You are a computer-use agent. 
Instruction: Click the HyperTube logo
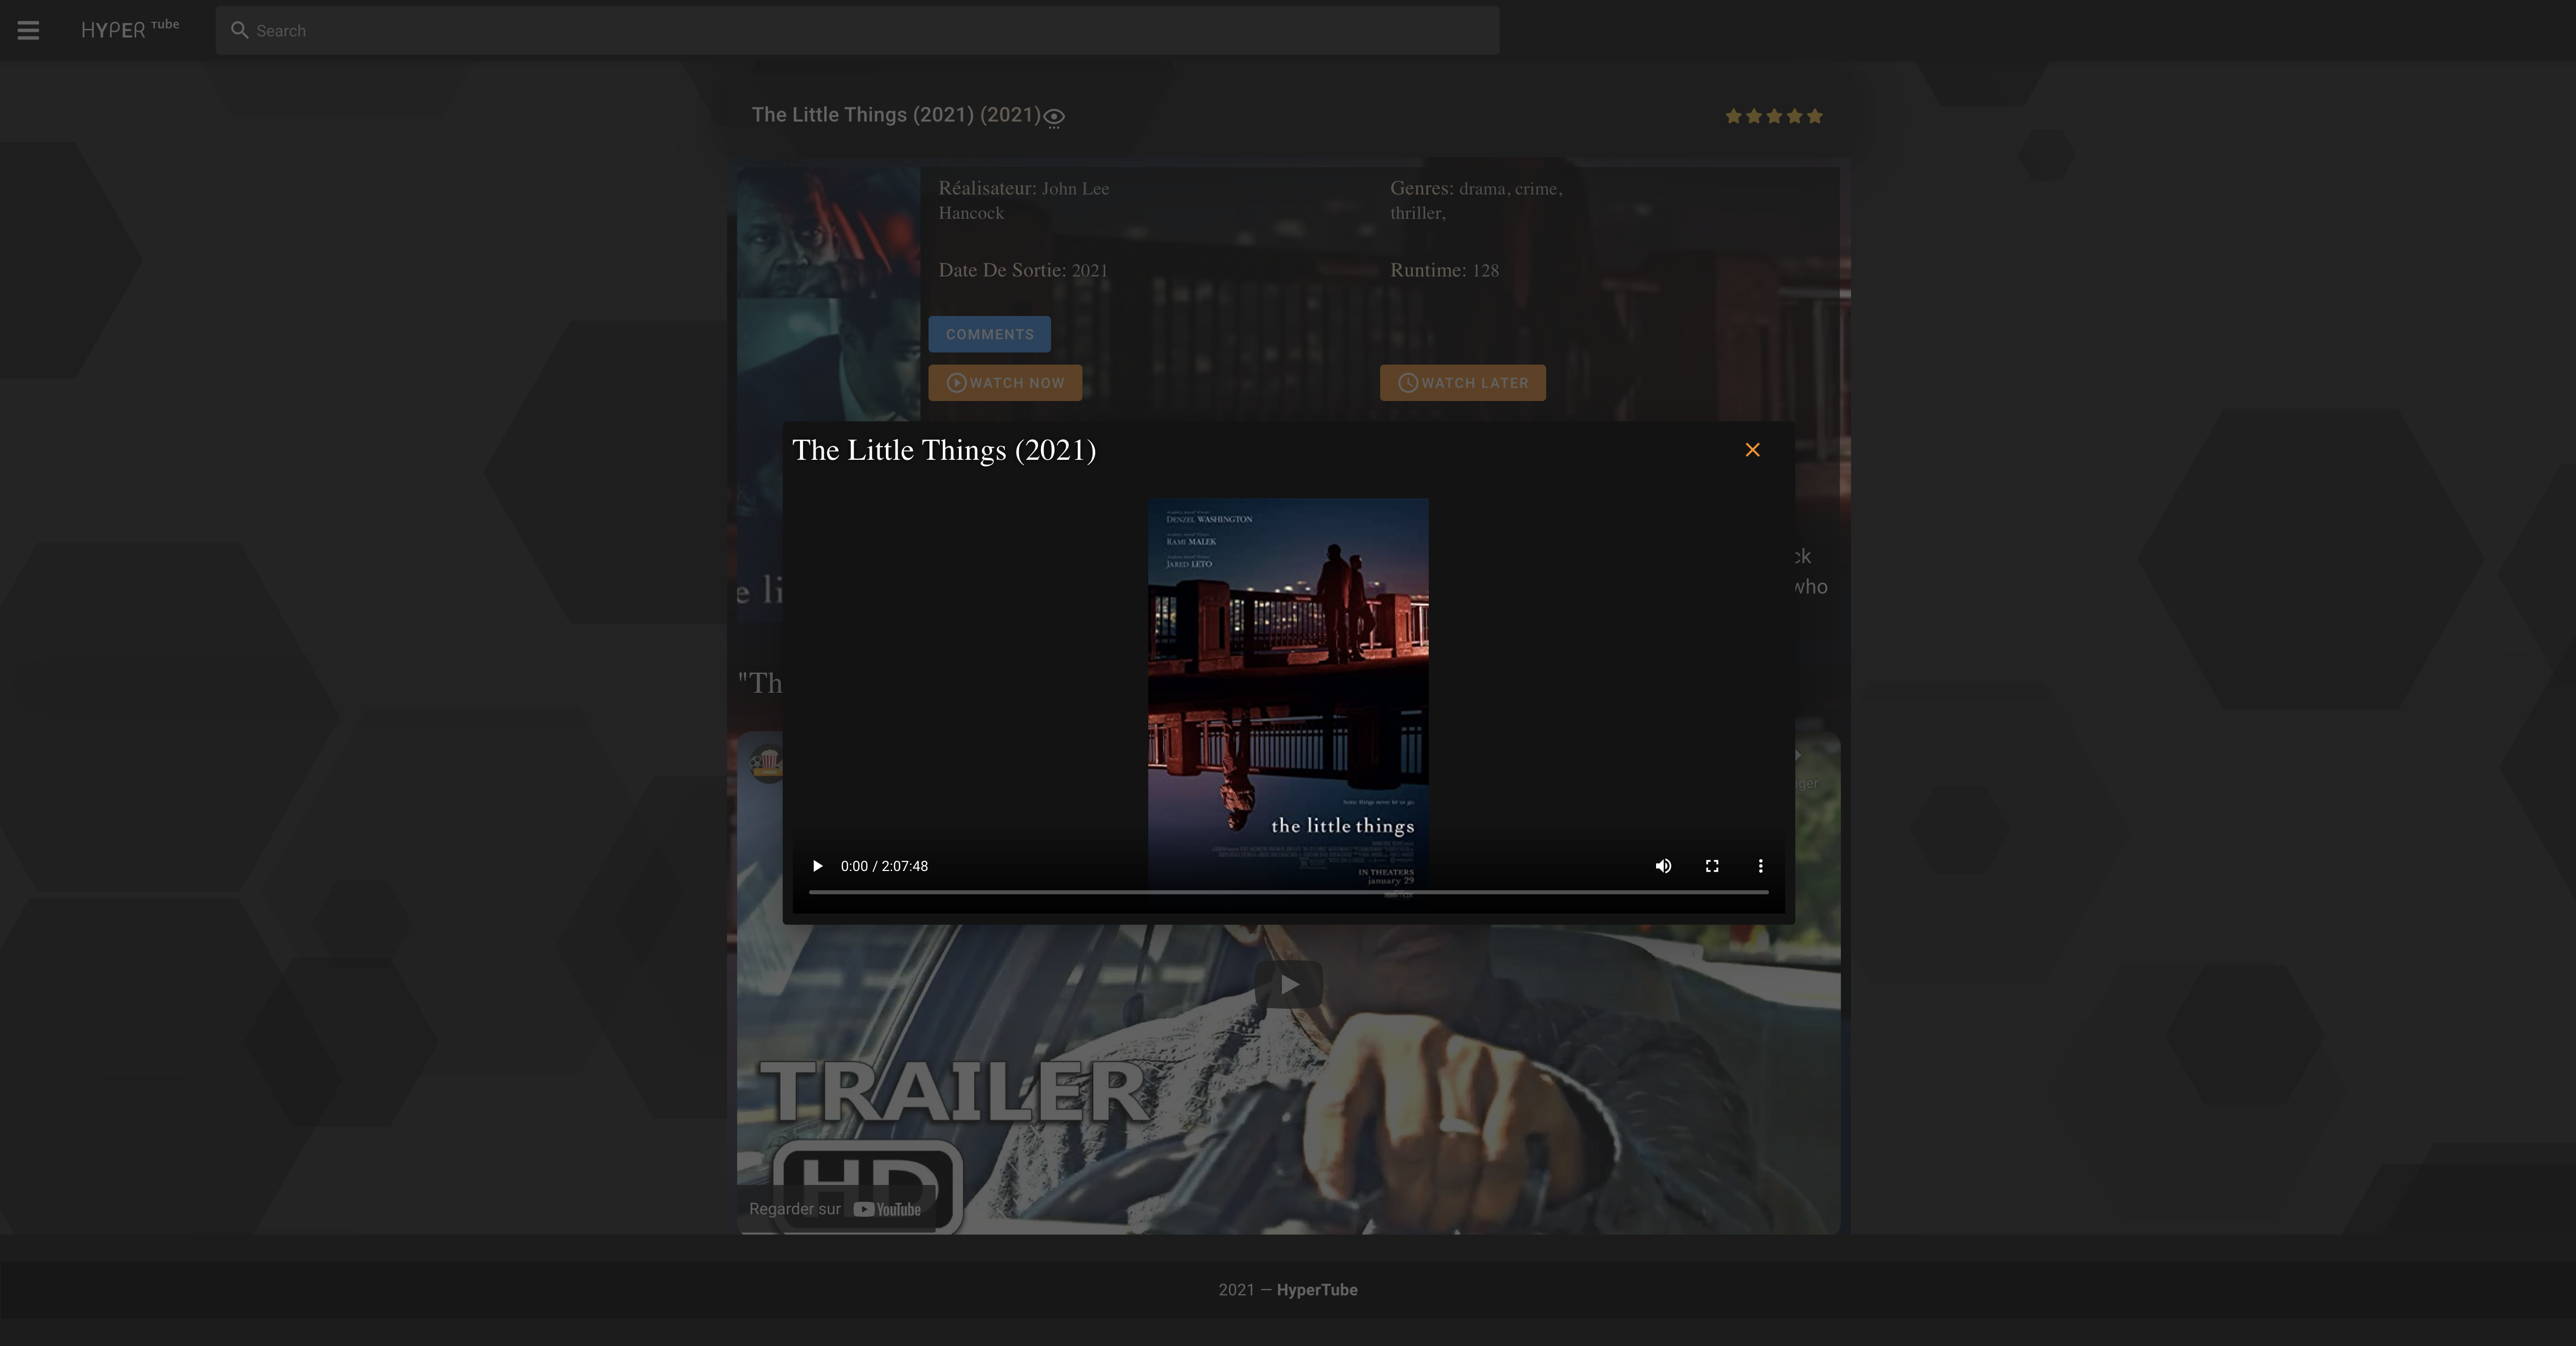pos(129,29)
